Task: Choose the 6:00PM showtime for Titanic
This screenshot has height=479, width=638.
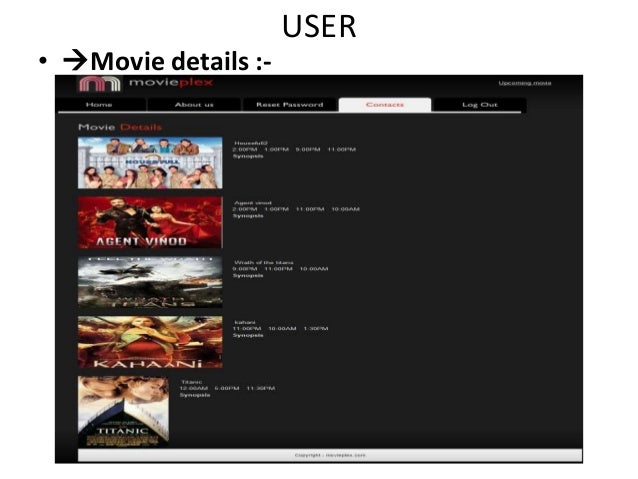Action: pyautogui.click(x=227, y=388)
